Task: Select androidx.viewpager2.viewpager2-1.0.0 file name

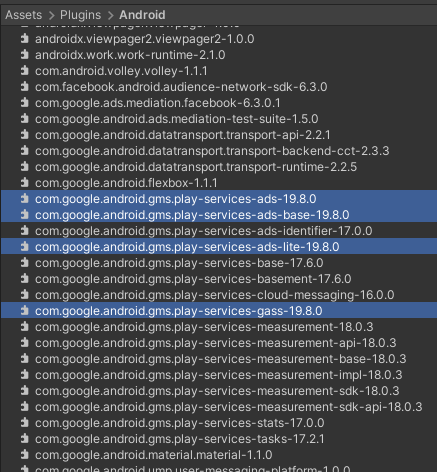Action: tap(145, 39)
